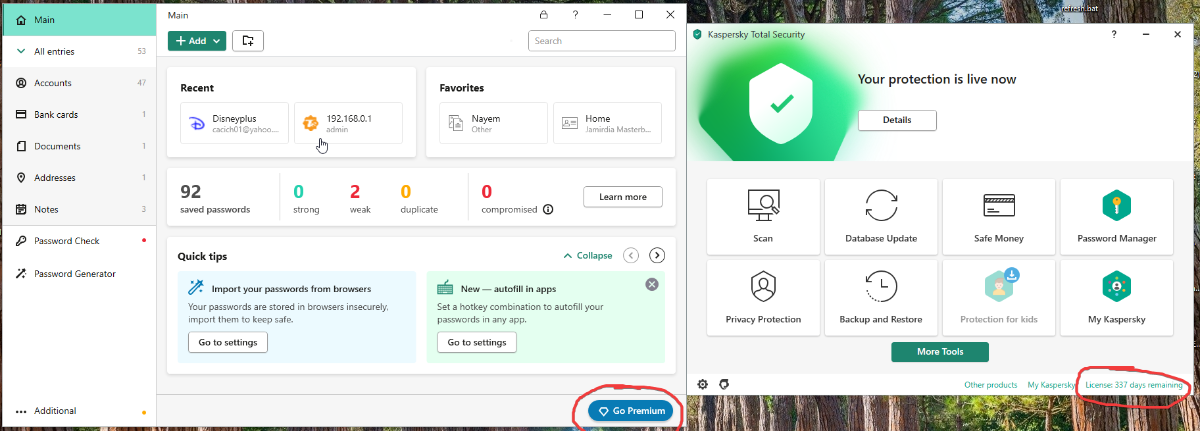This screenshot has width=1200, height=431.
Task: Click the Other products link
Action: pos(990,385)
